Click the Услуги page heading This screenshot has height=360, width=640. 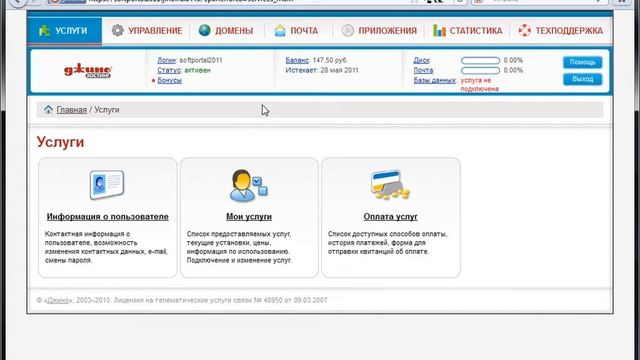pyautogui.click(x=60, y=142)
